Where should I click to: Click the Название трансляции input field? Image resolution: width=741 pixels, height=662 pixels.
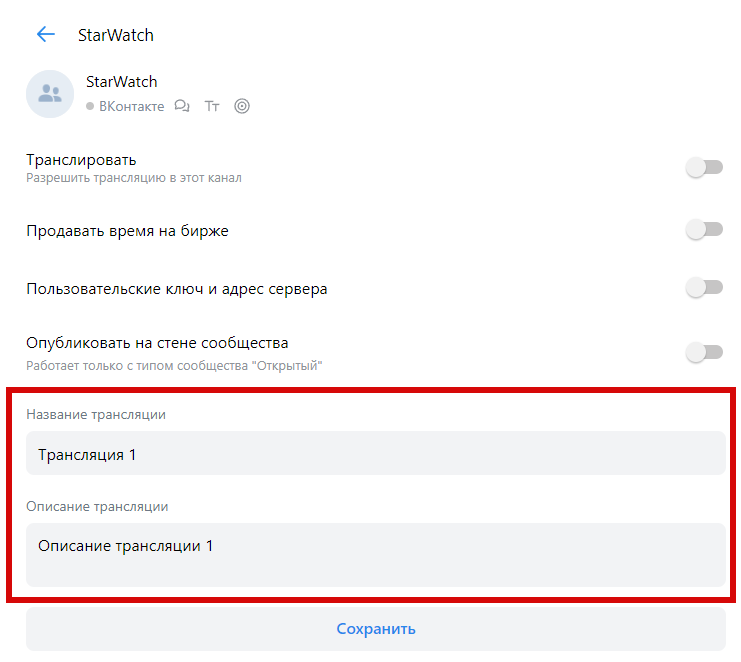pyautogui.click(x=375, y=454)
